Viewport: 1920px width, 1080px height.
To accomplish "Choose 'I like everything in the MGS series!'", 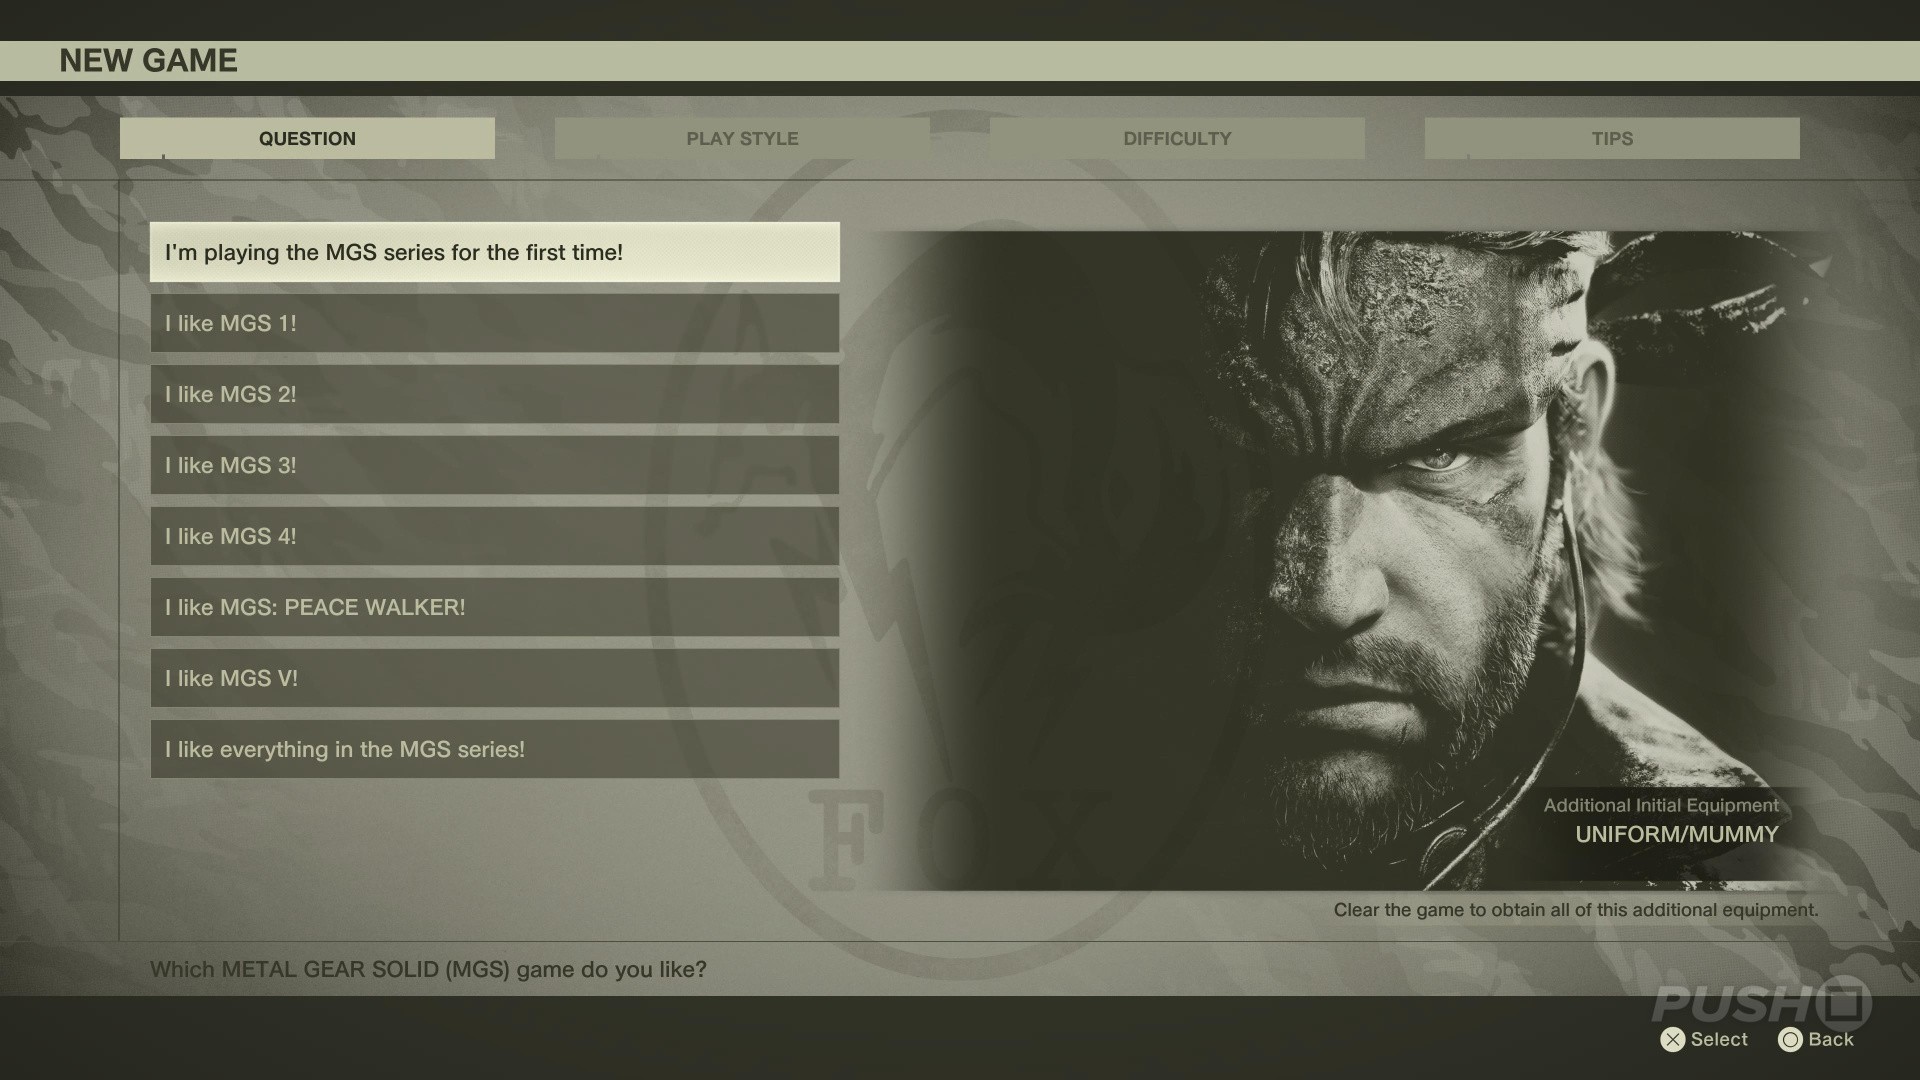I will 494,749.
